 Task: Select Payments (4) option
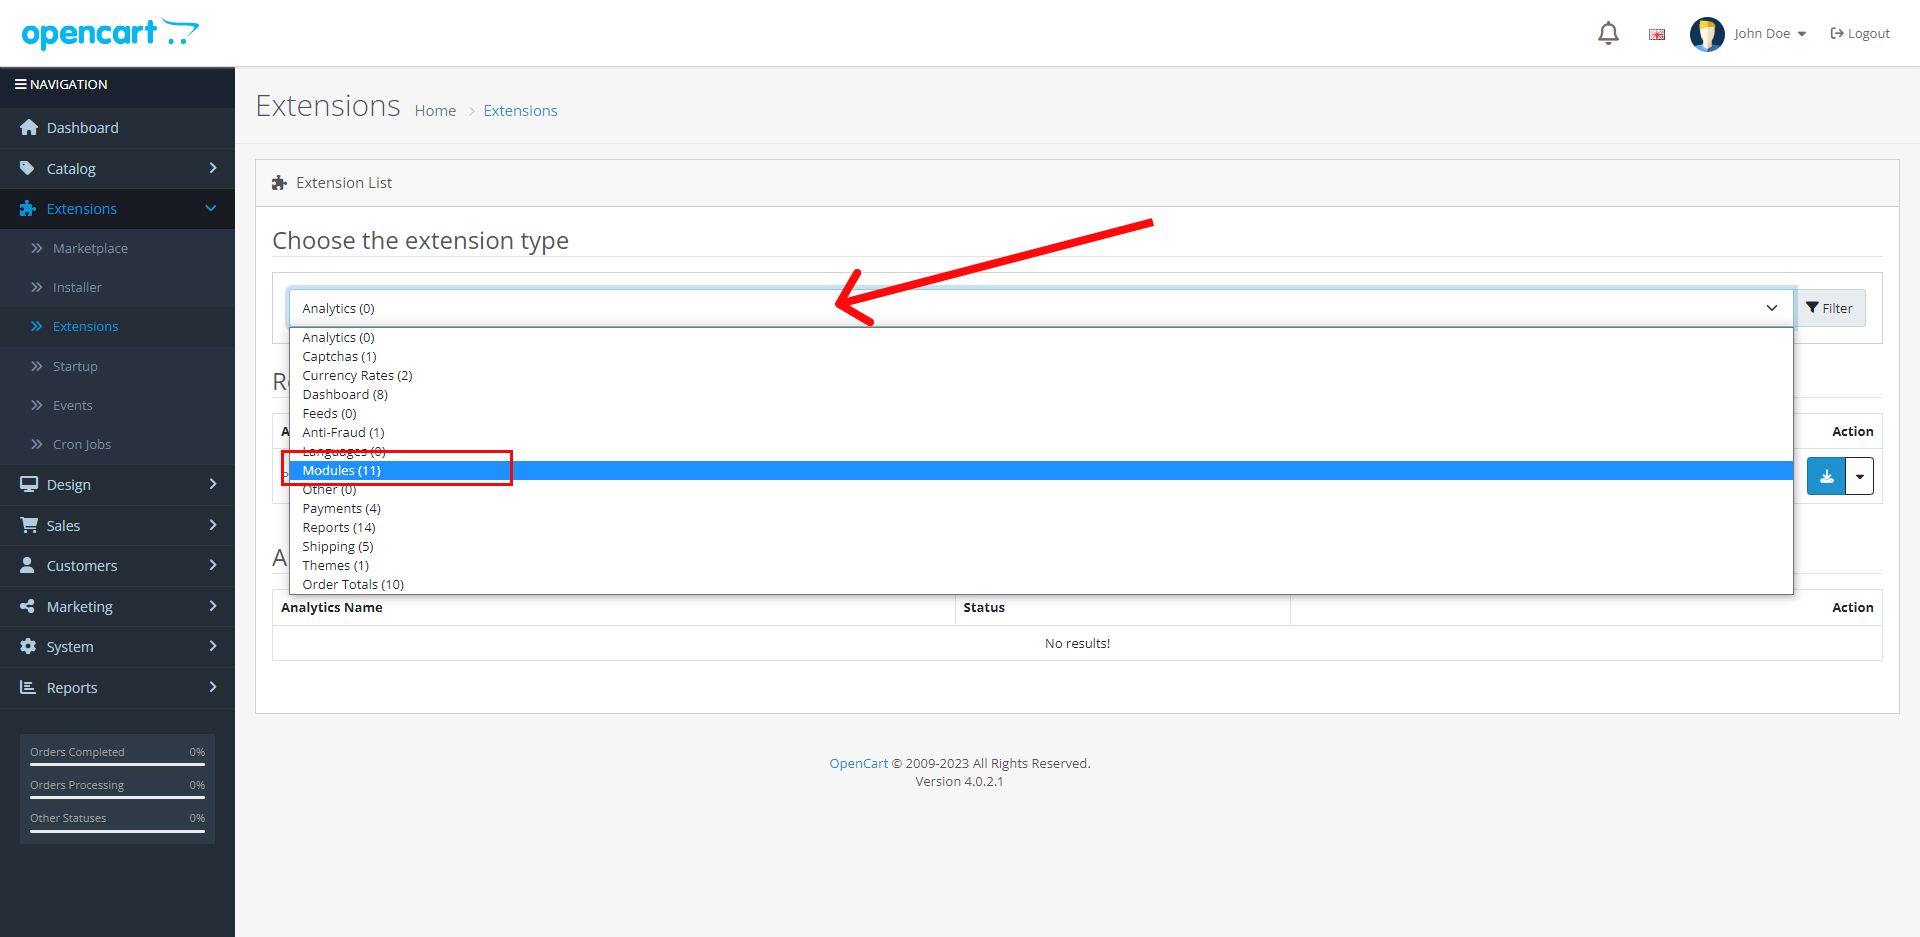1041,508
